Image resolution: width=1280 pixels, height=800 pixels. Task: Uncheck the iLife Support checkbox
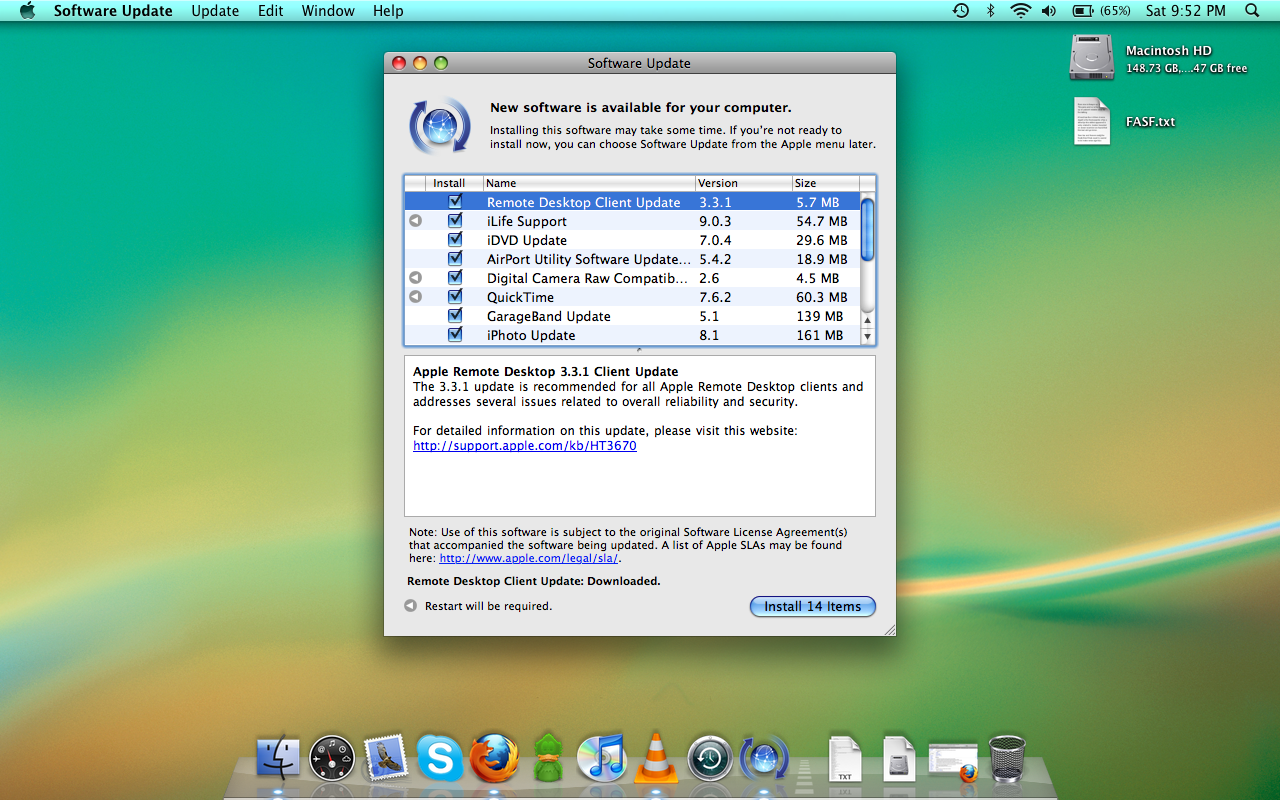455,221
